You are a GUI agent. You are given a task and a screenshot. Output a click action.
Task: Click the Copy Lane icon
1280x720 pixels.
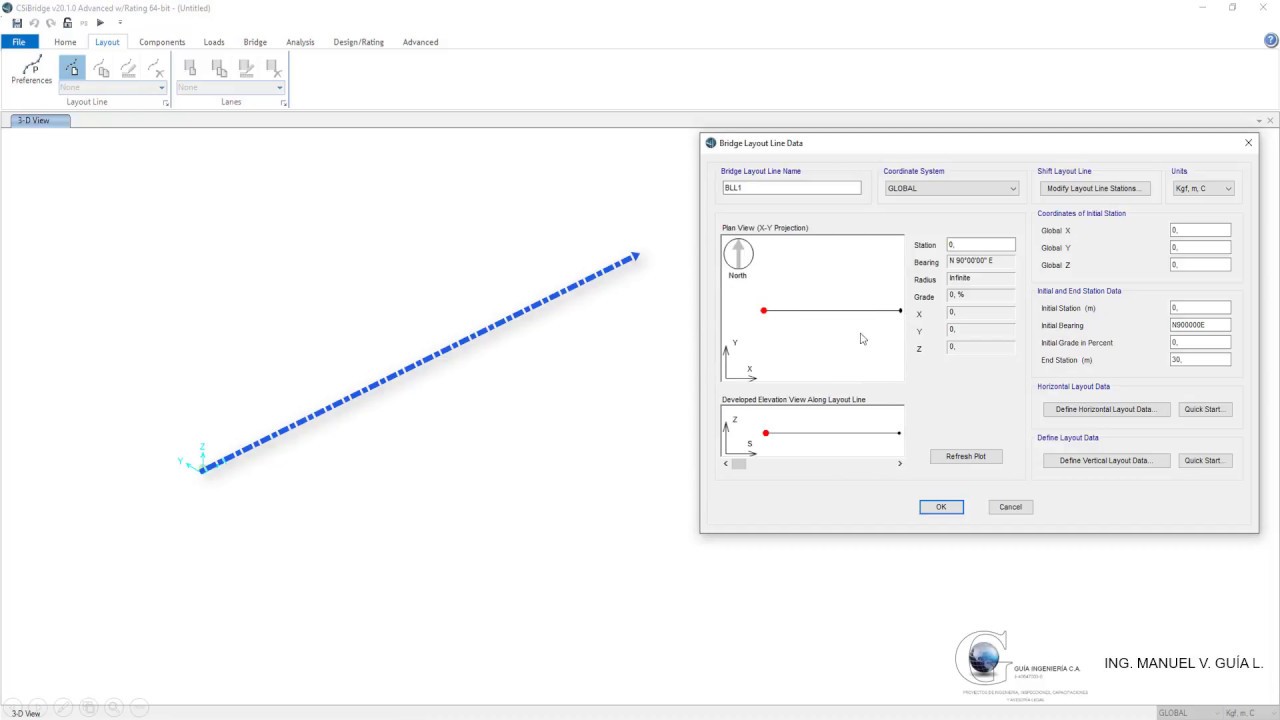pyautogui.click(x=218, y=67)
